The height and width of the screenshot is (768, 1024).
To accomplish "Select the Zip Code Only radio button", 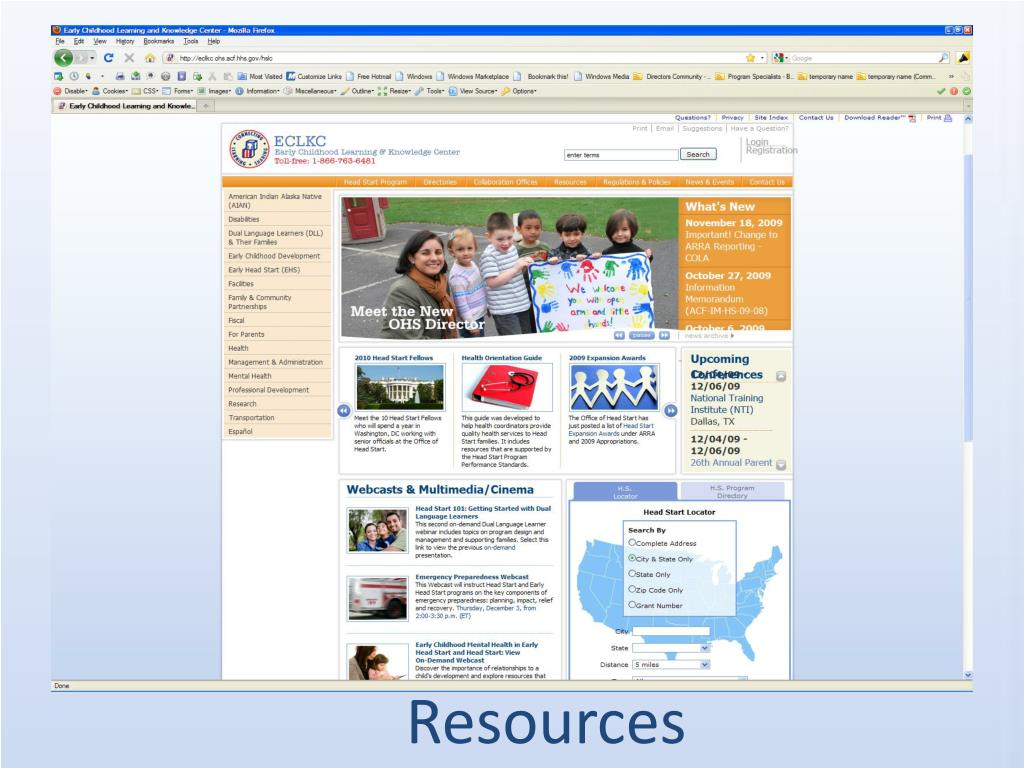I will point(632,589).
